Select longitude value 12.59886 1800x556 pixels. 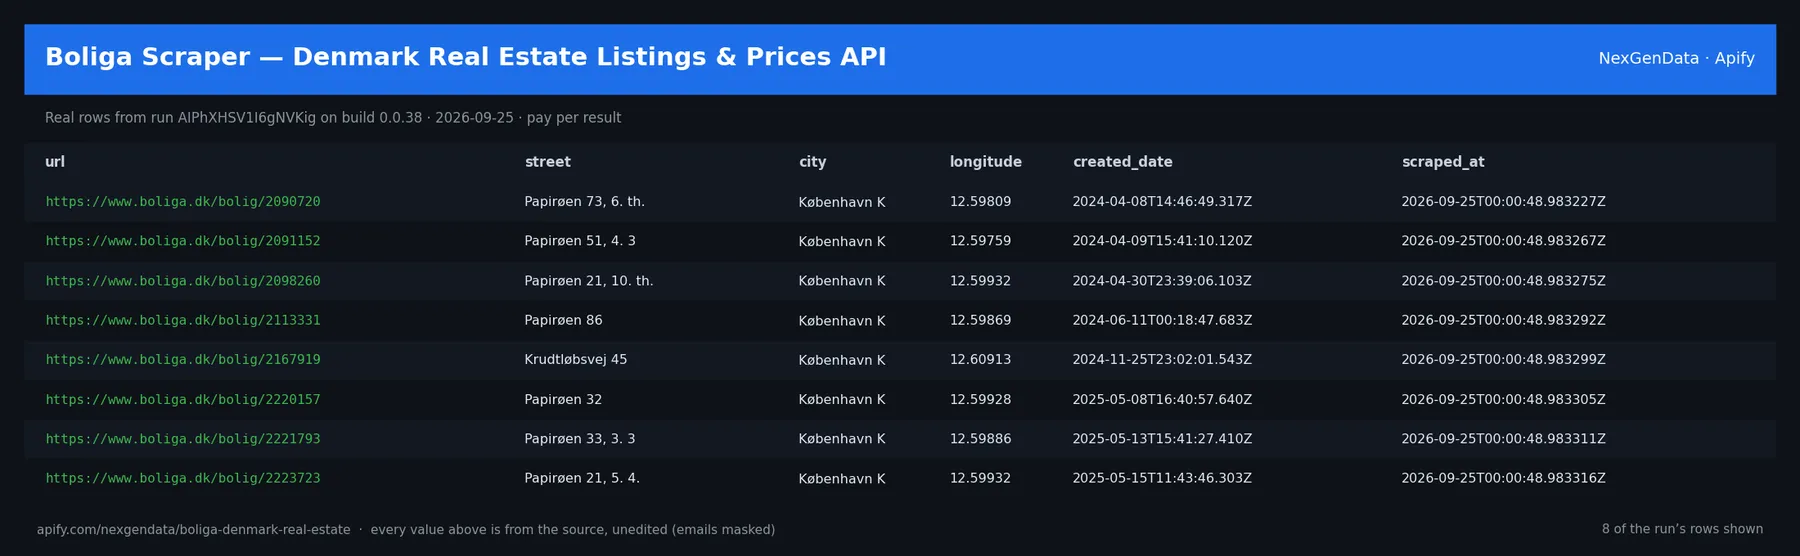point(981,439)
